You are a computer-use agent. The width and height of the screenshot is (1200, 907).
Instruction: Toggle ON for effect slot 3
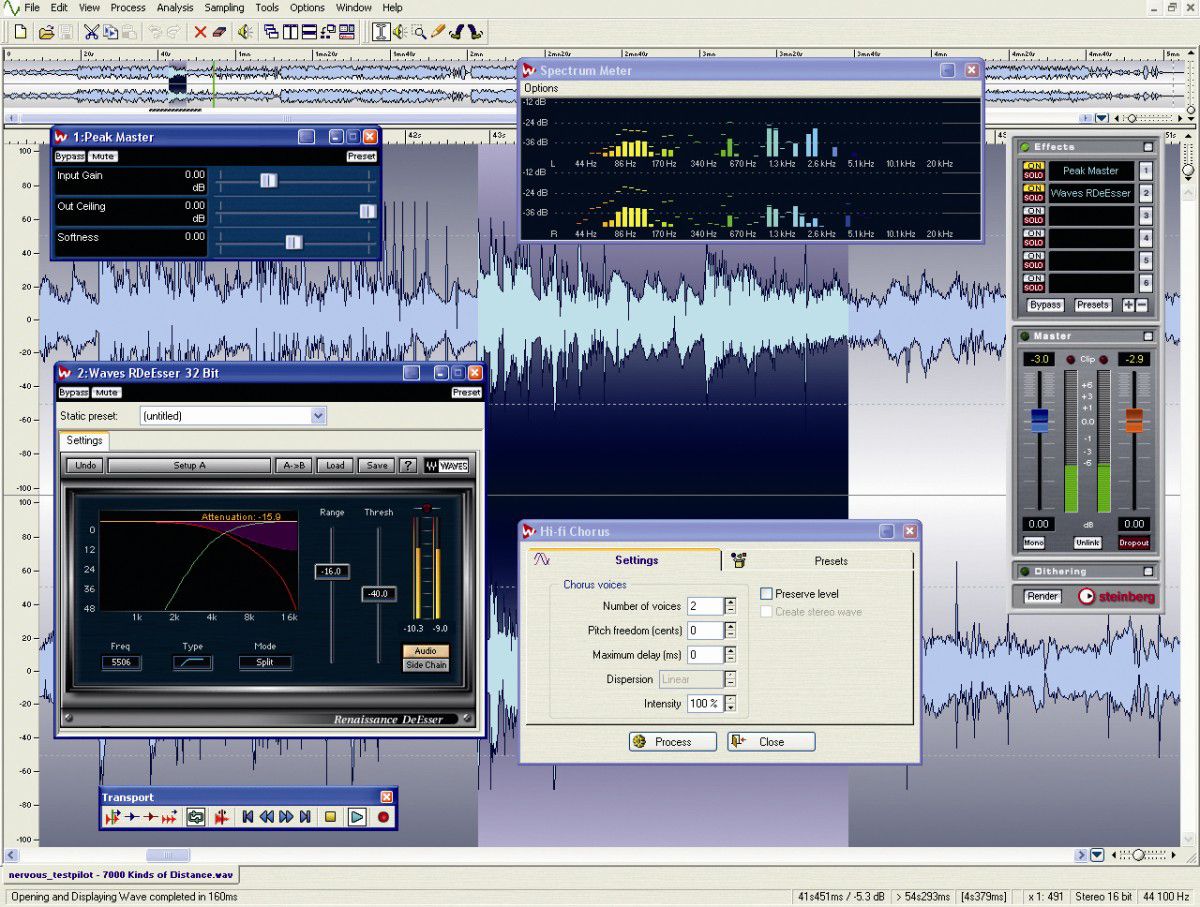(1033, 211)
